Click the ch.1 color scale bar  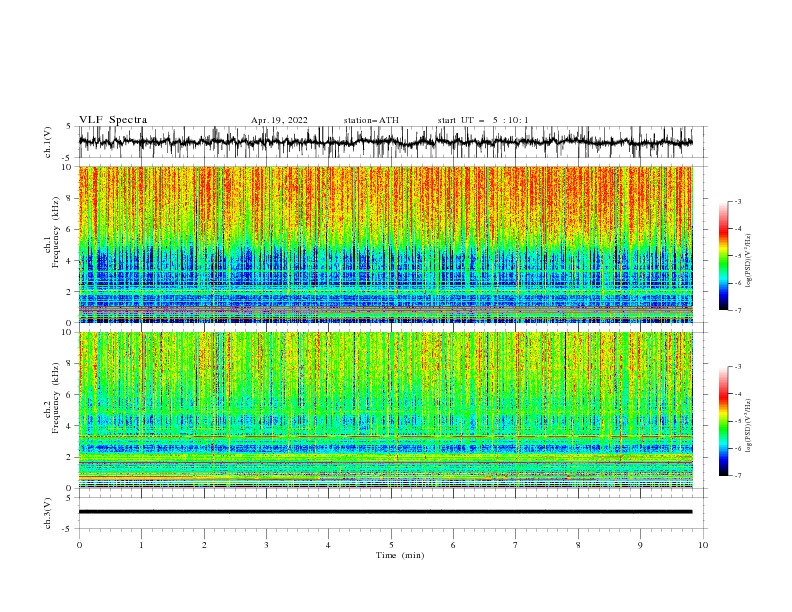723,256
